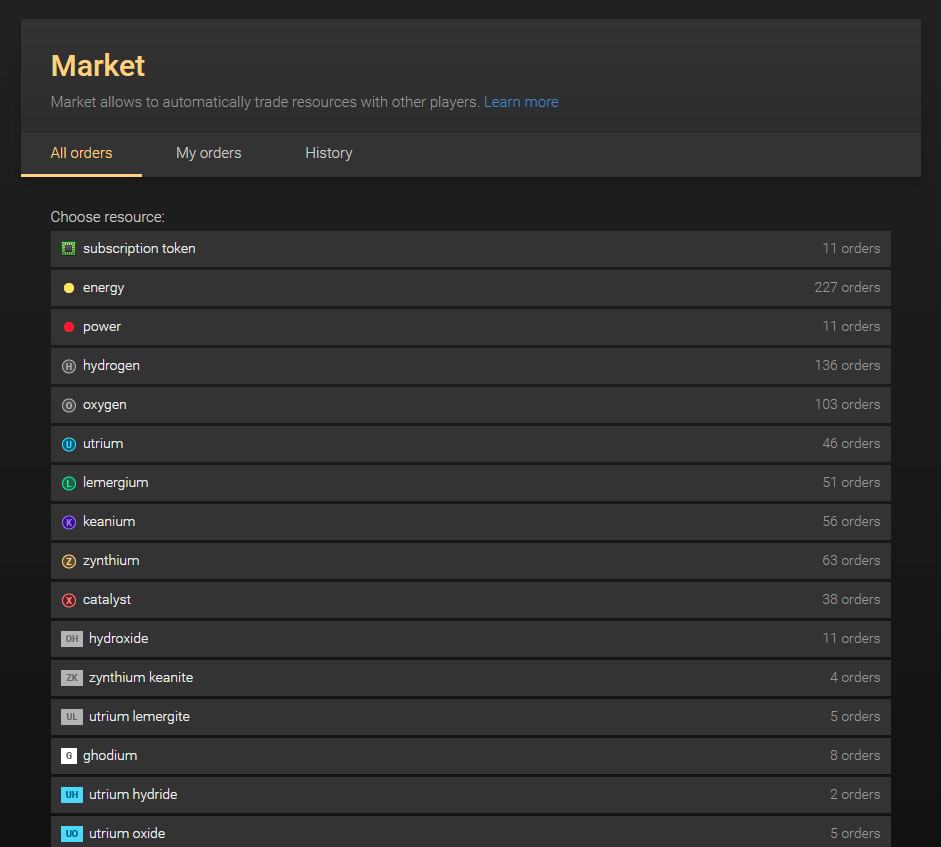
Task: Switch to the My orders tab
Action: click(208, 153)
